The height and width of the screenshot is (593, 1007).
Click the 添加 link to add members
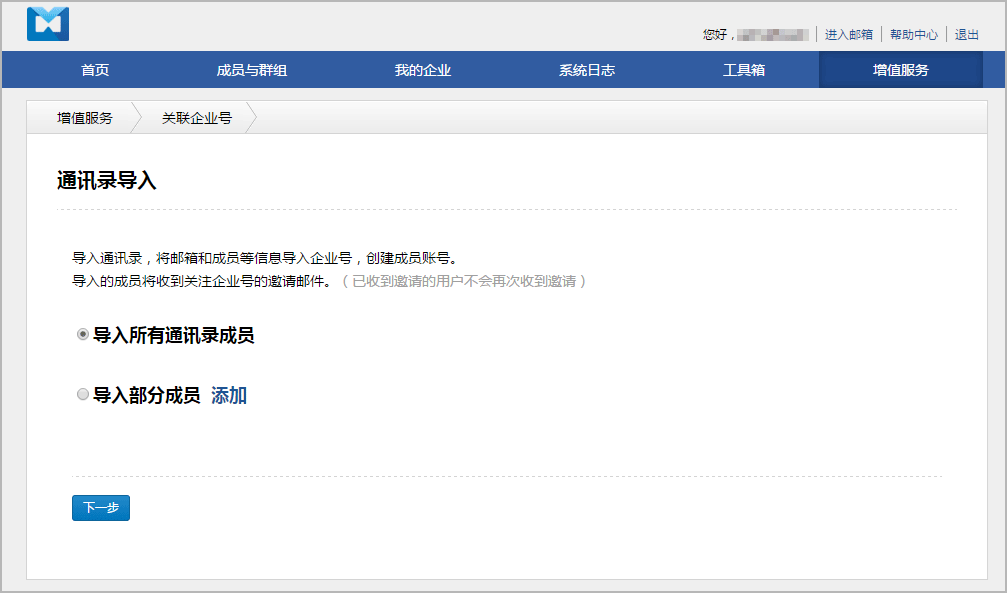point(229,395)
